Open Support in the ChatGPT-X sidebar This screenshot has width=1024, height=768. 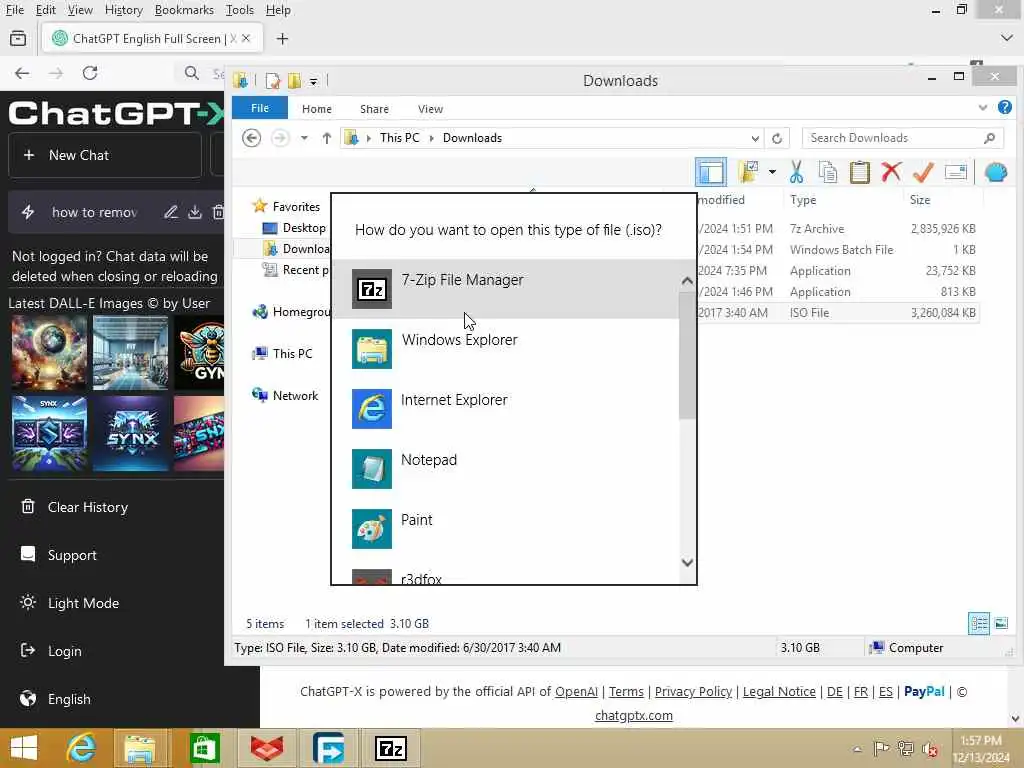click(59, 555)
